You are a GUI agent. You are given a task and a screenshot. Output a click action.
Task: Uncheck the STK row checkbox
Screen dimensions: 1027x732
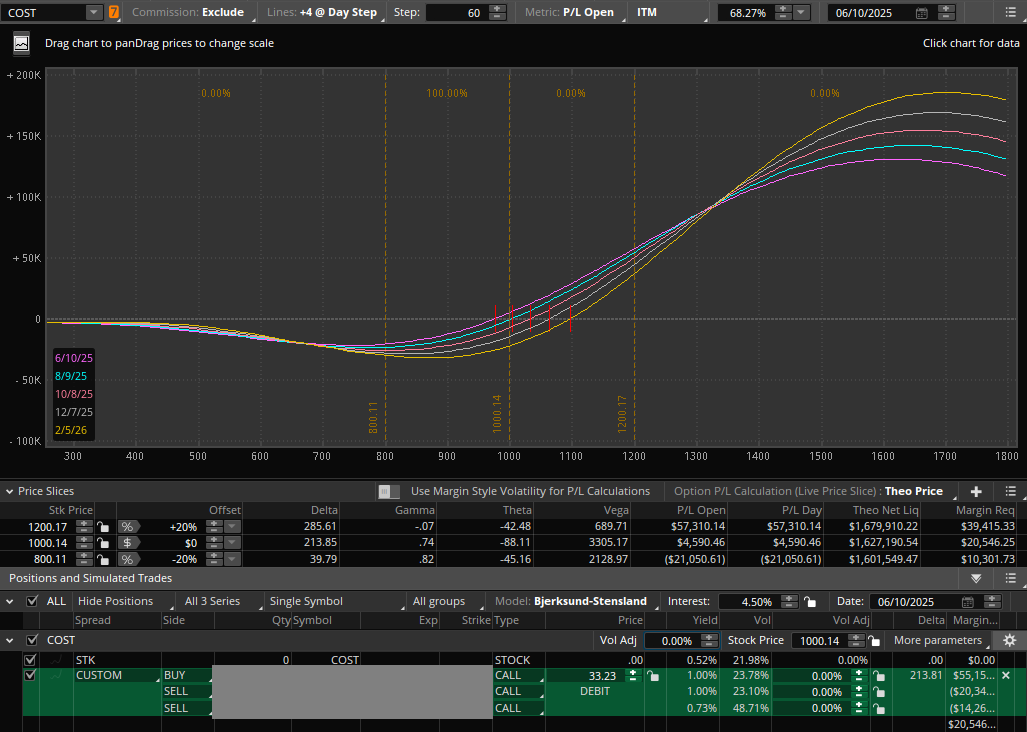[x=30, y=660]
